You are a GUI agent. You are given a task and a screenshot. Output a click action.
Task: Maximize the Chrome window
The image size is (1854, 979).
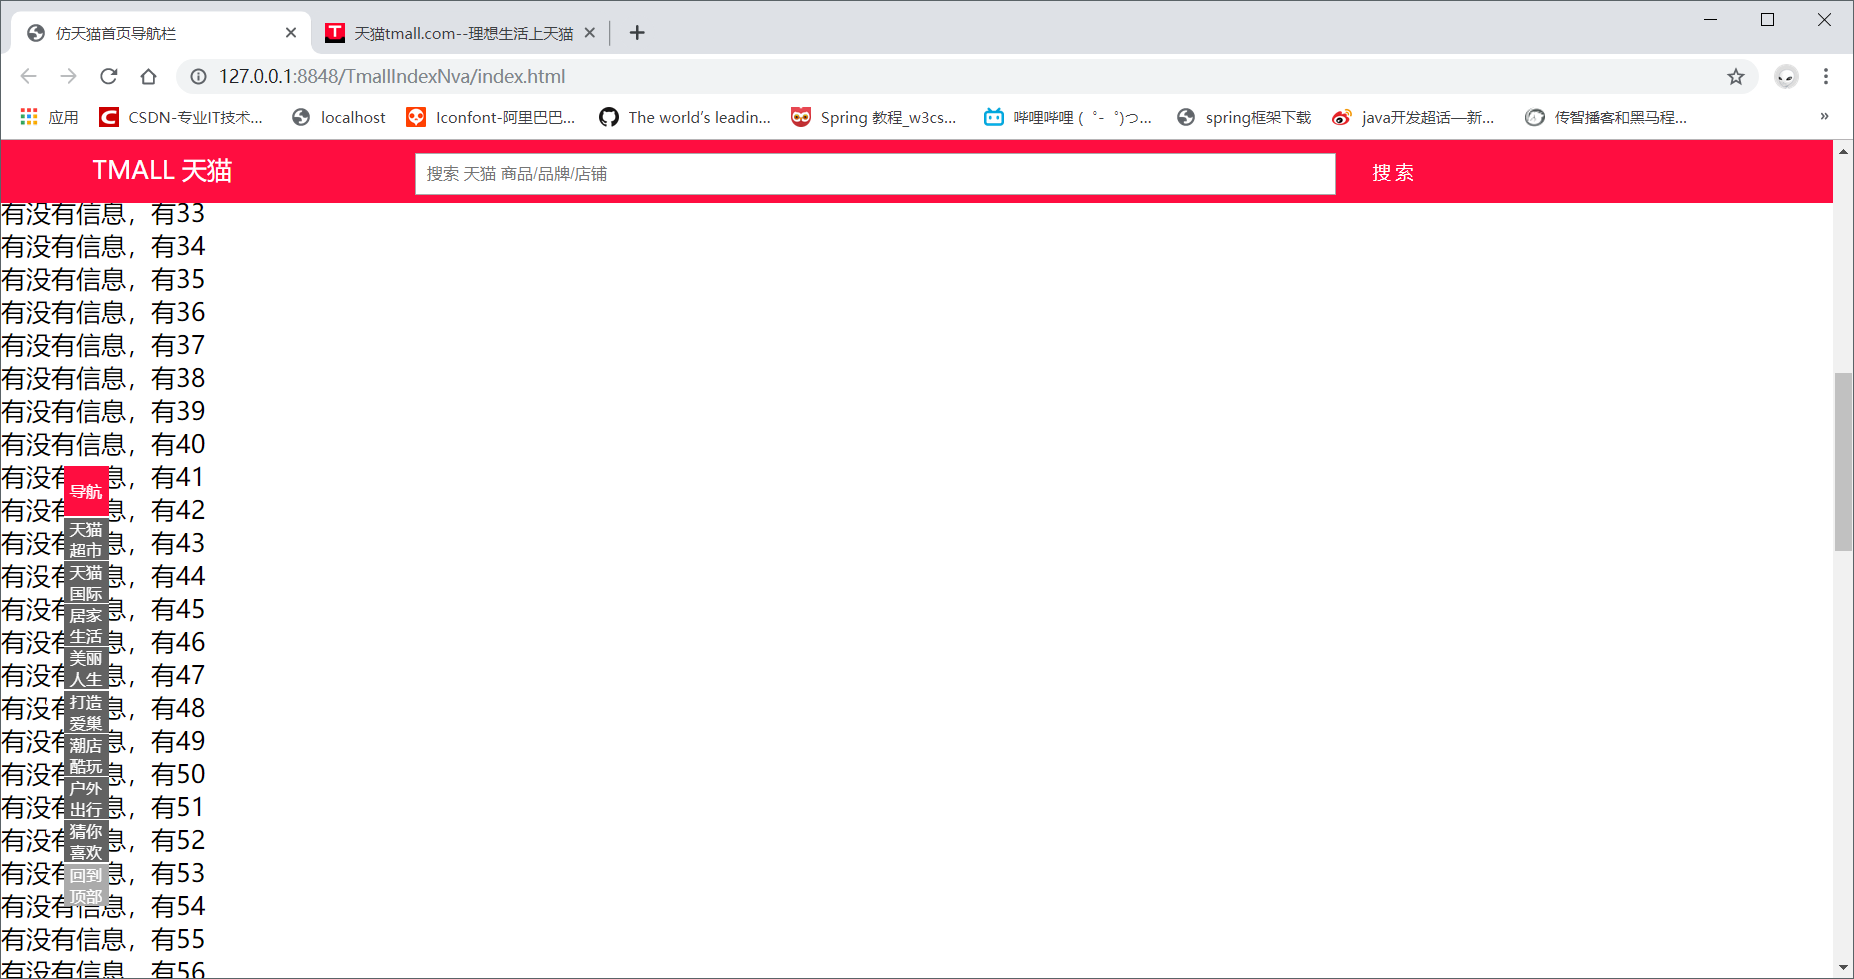pyautogui.click(x=1768, y=19)
